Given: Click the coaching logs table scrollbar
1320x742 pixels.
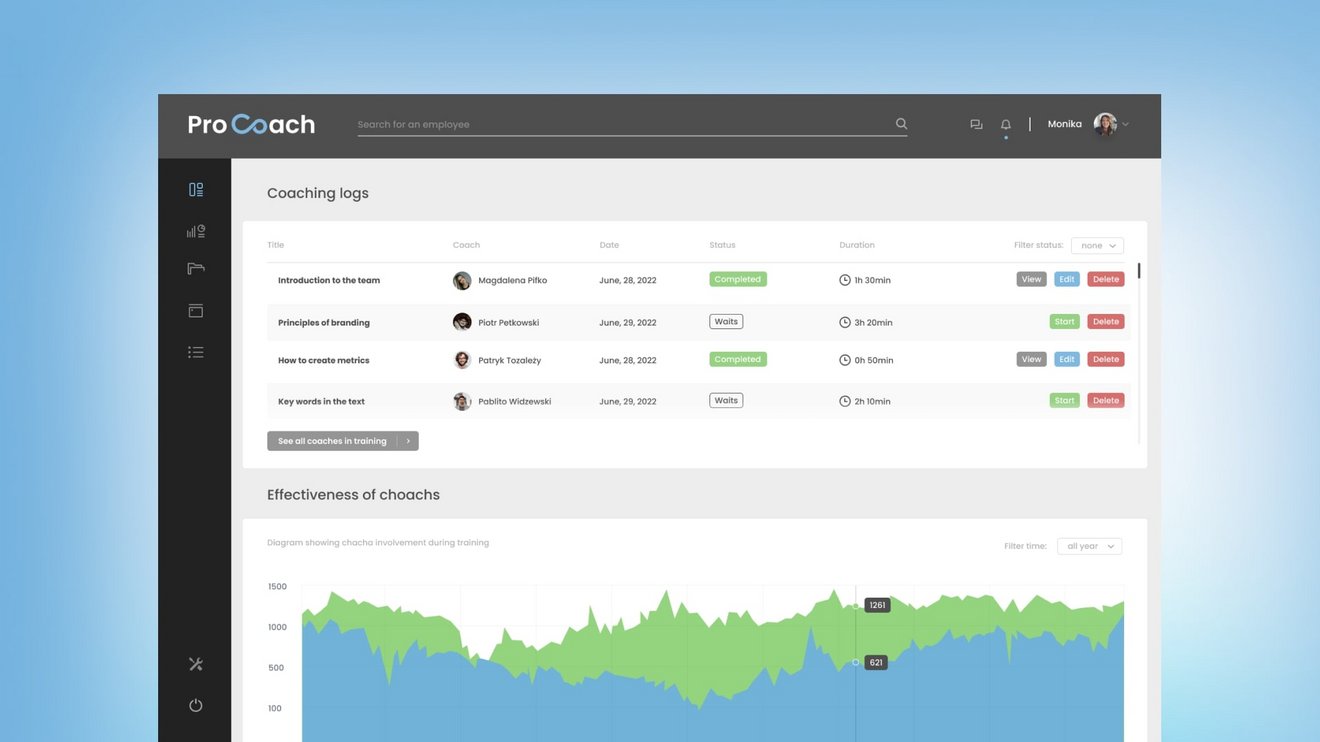Looking at the screenshot, I should (1139, 271).
